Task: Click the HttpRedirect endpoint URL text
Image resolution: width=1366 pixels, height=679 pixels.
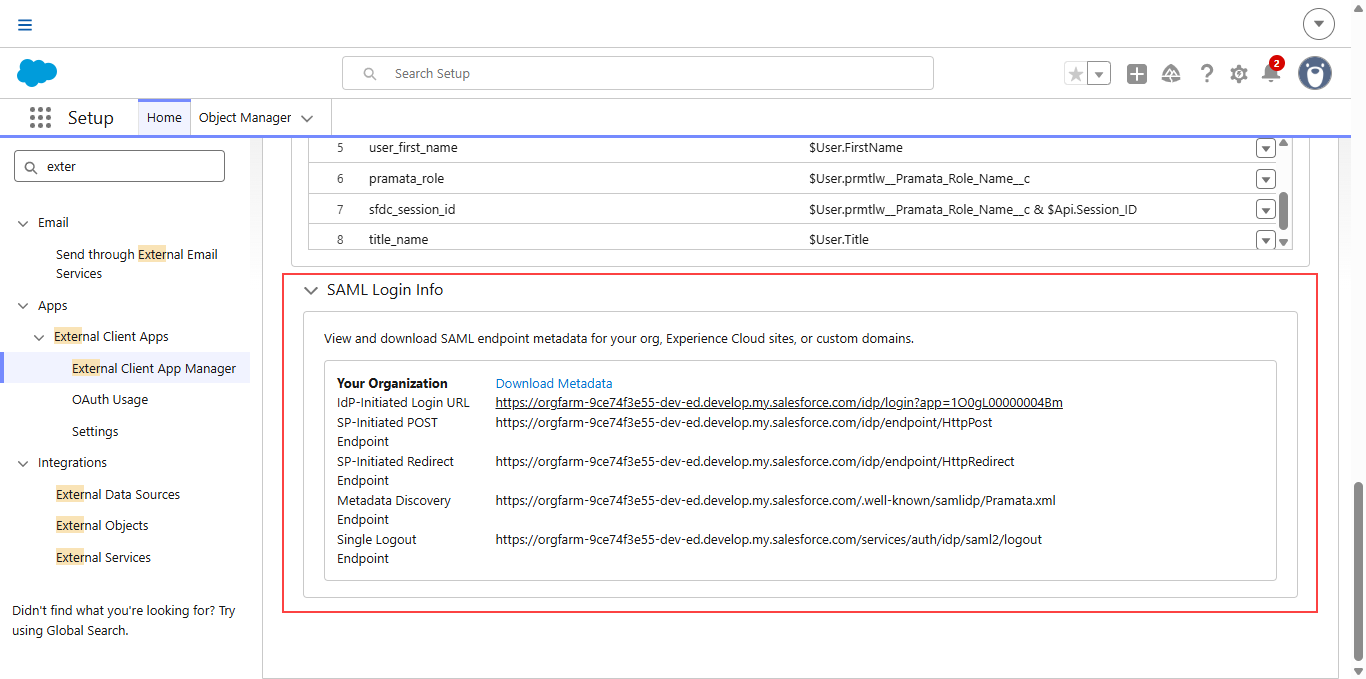Action: [755, 461]
